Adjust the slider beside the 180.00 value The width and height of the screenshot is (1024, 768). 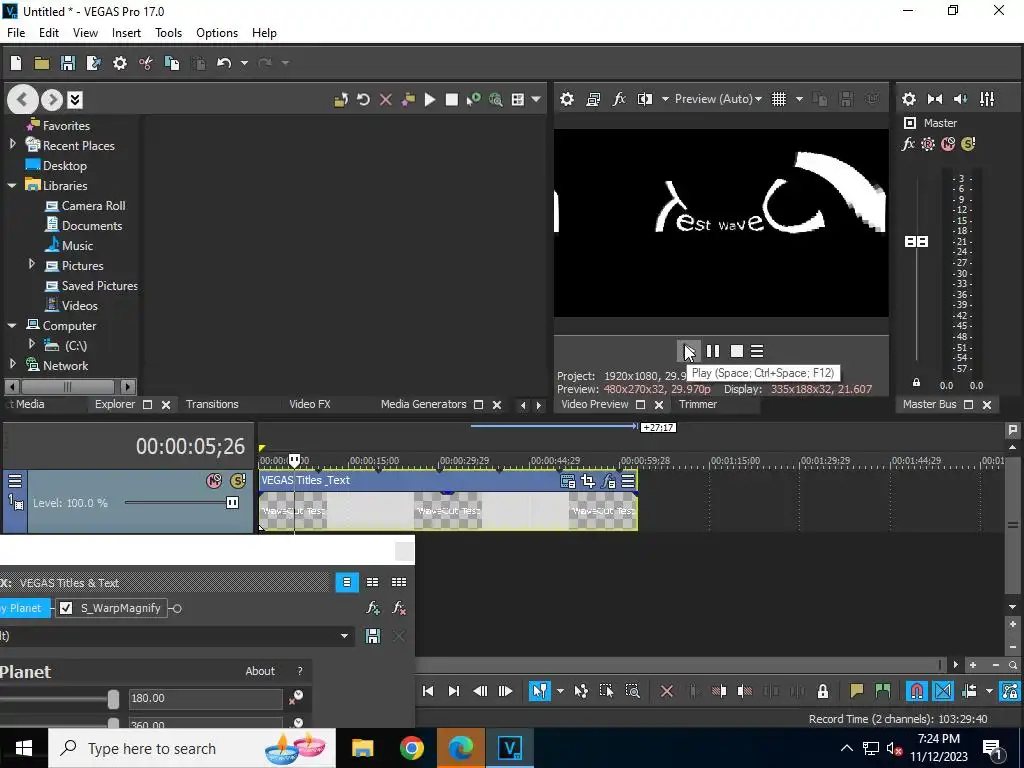[113, 699]
